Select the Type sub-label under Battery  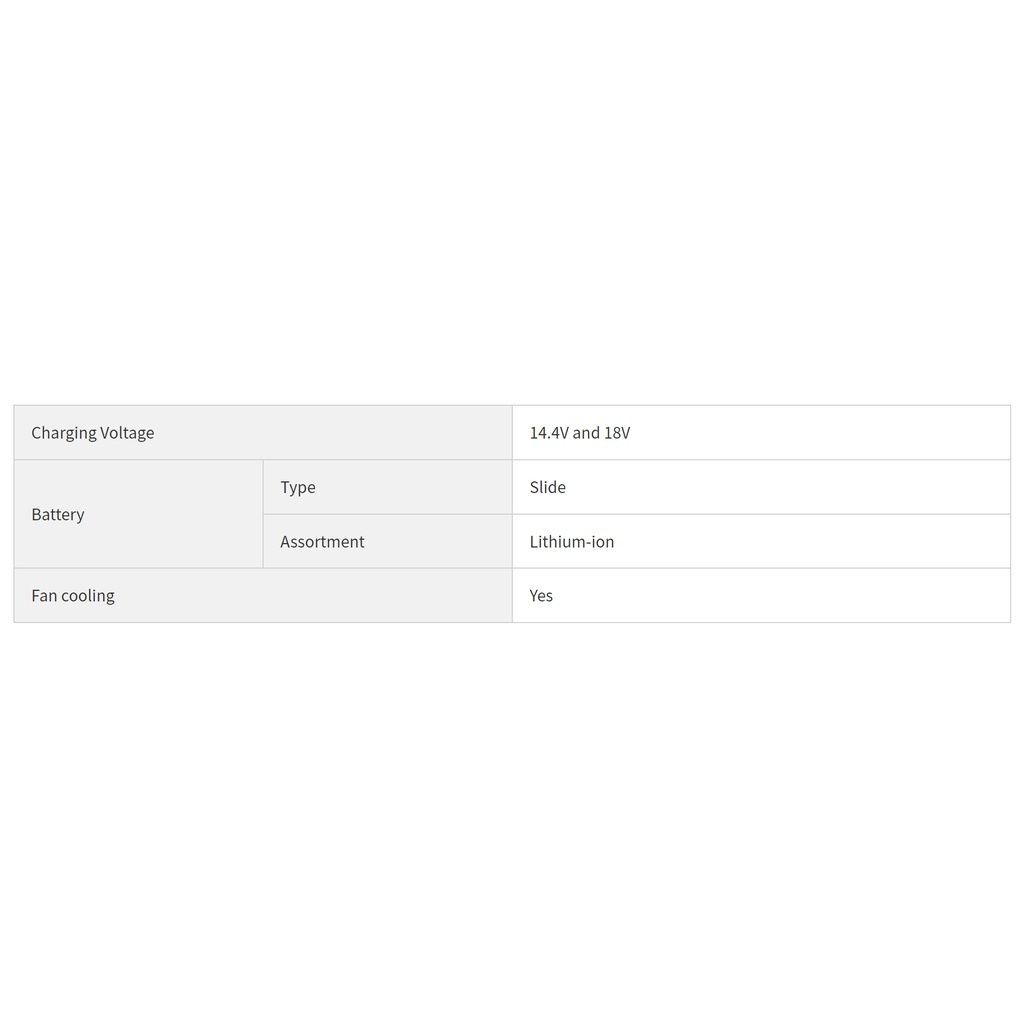(298, 487)
